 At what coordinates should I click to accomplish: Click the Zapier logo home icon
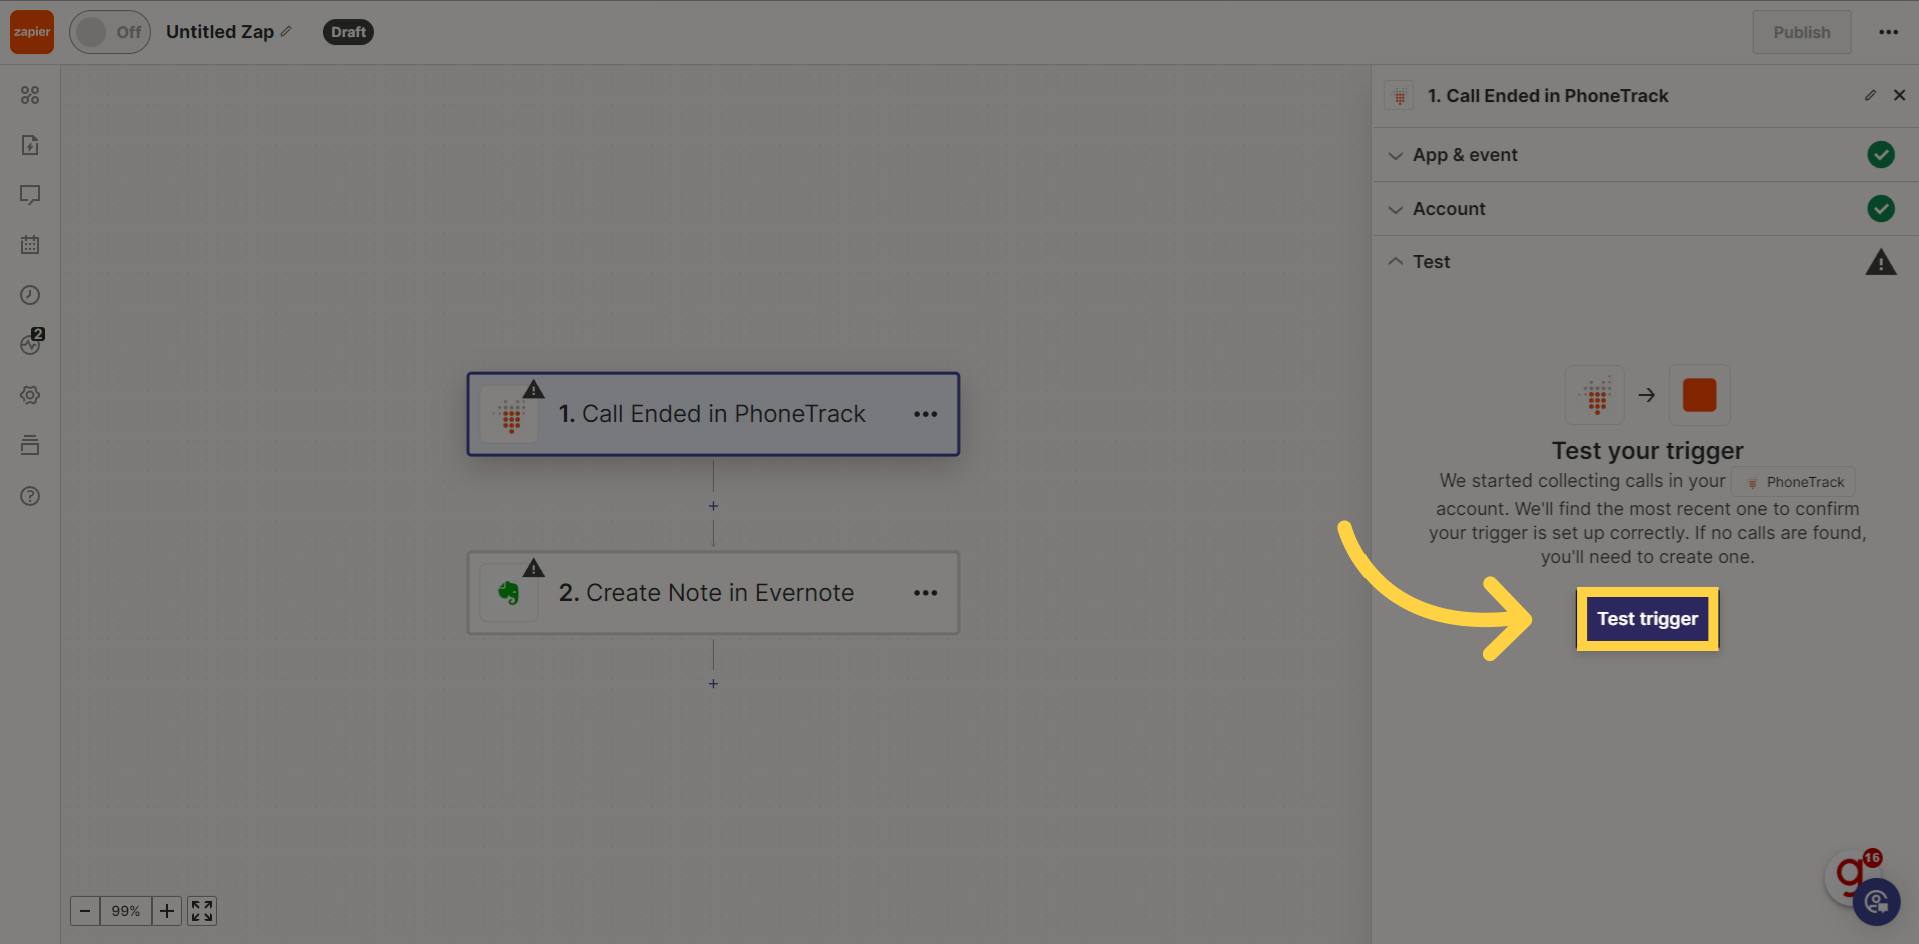pyautogui.click(x=32, y=32)
